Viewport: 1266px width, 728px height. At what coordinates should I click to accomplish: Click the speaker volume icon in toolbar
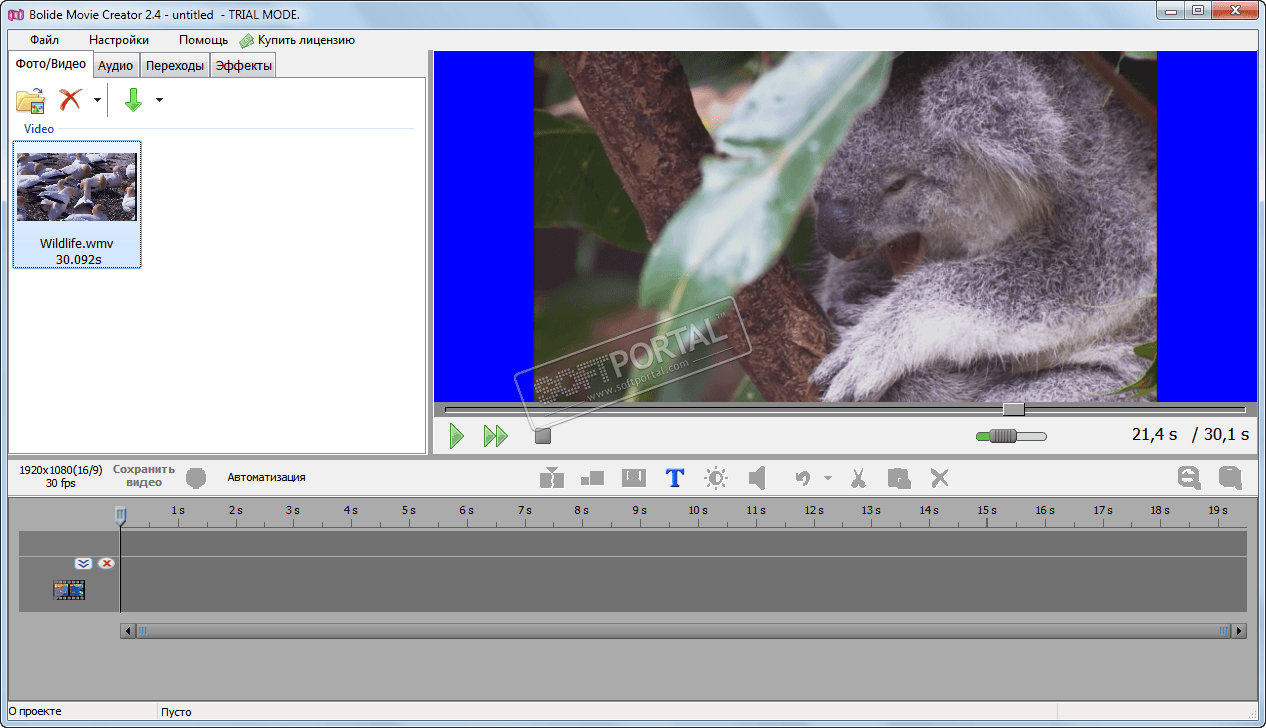tap(757, 478)
